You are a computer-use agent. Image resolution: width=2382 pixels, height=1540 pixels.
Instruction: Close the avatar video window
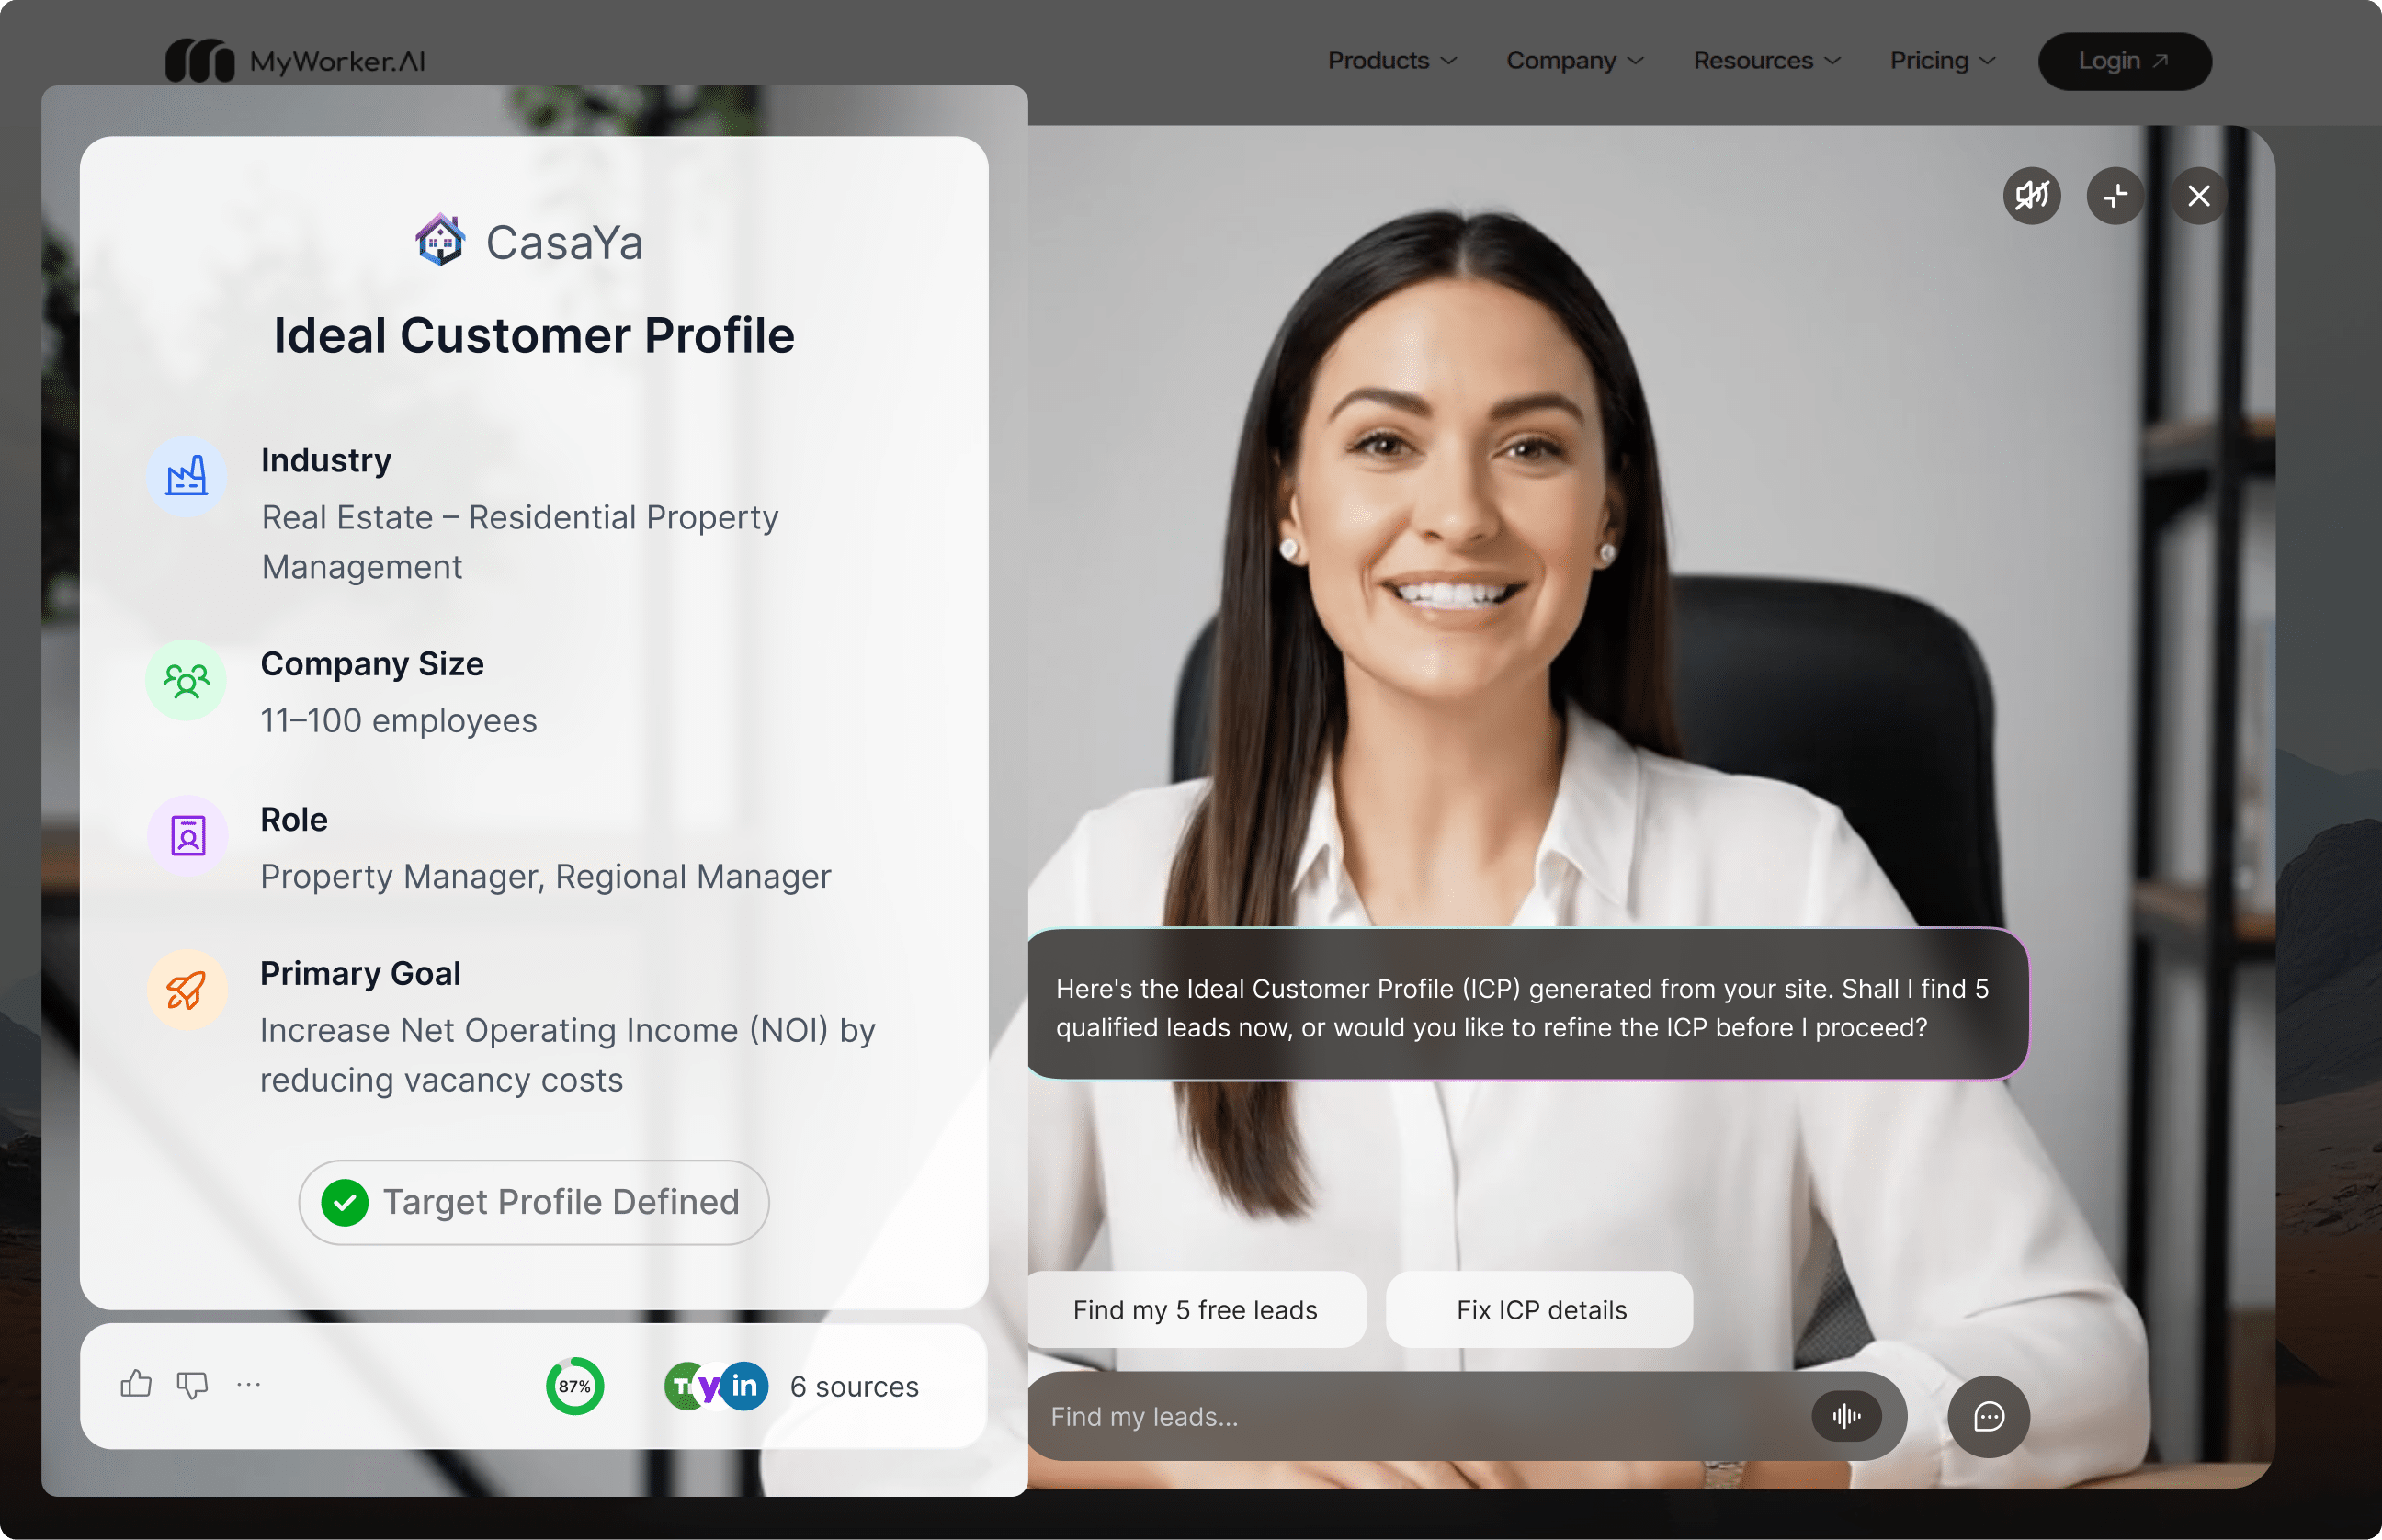pos(2198,196)
